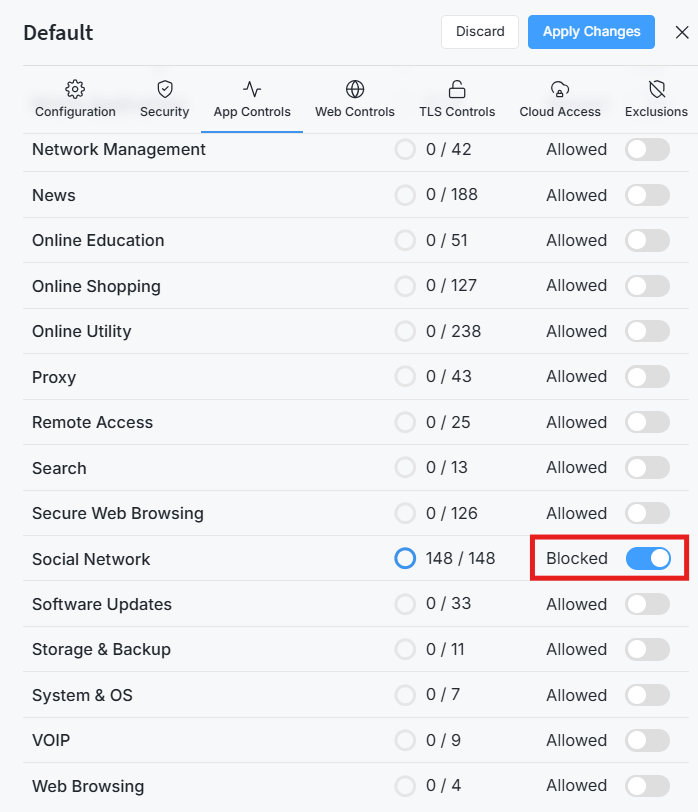Toggle blocking for Network Management
The image size is (698, 812).
pyautogui.click(x=647, y=150)
